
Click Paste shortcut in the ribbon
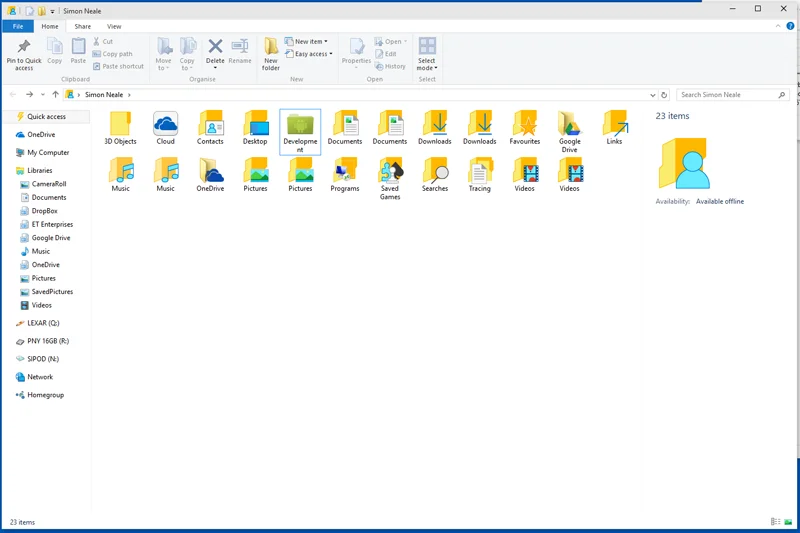point(118,66)
